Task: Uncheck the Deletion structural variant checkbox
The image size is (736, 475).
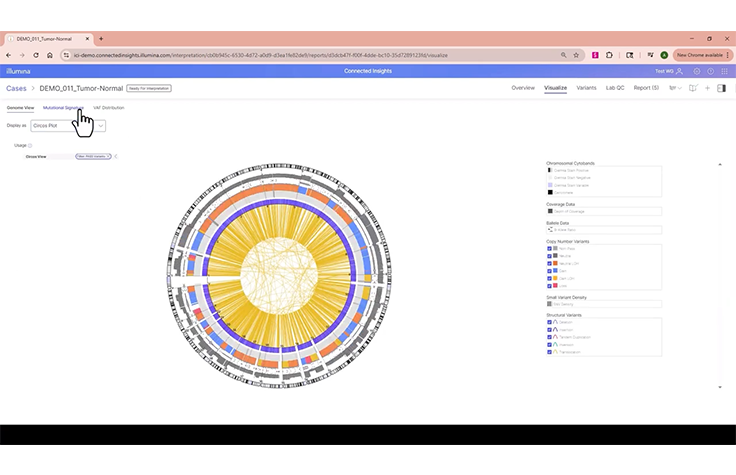Action: [x=550, y=322]
